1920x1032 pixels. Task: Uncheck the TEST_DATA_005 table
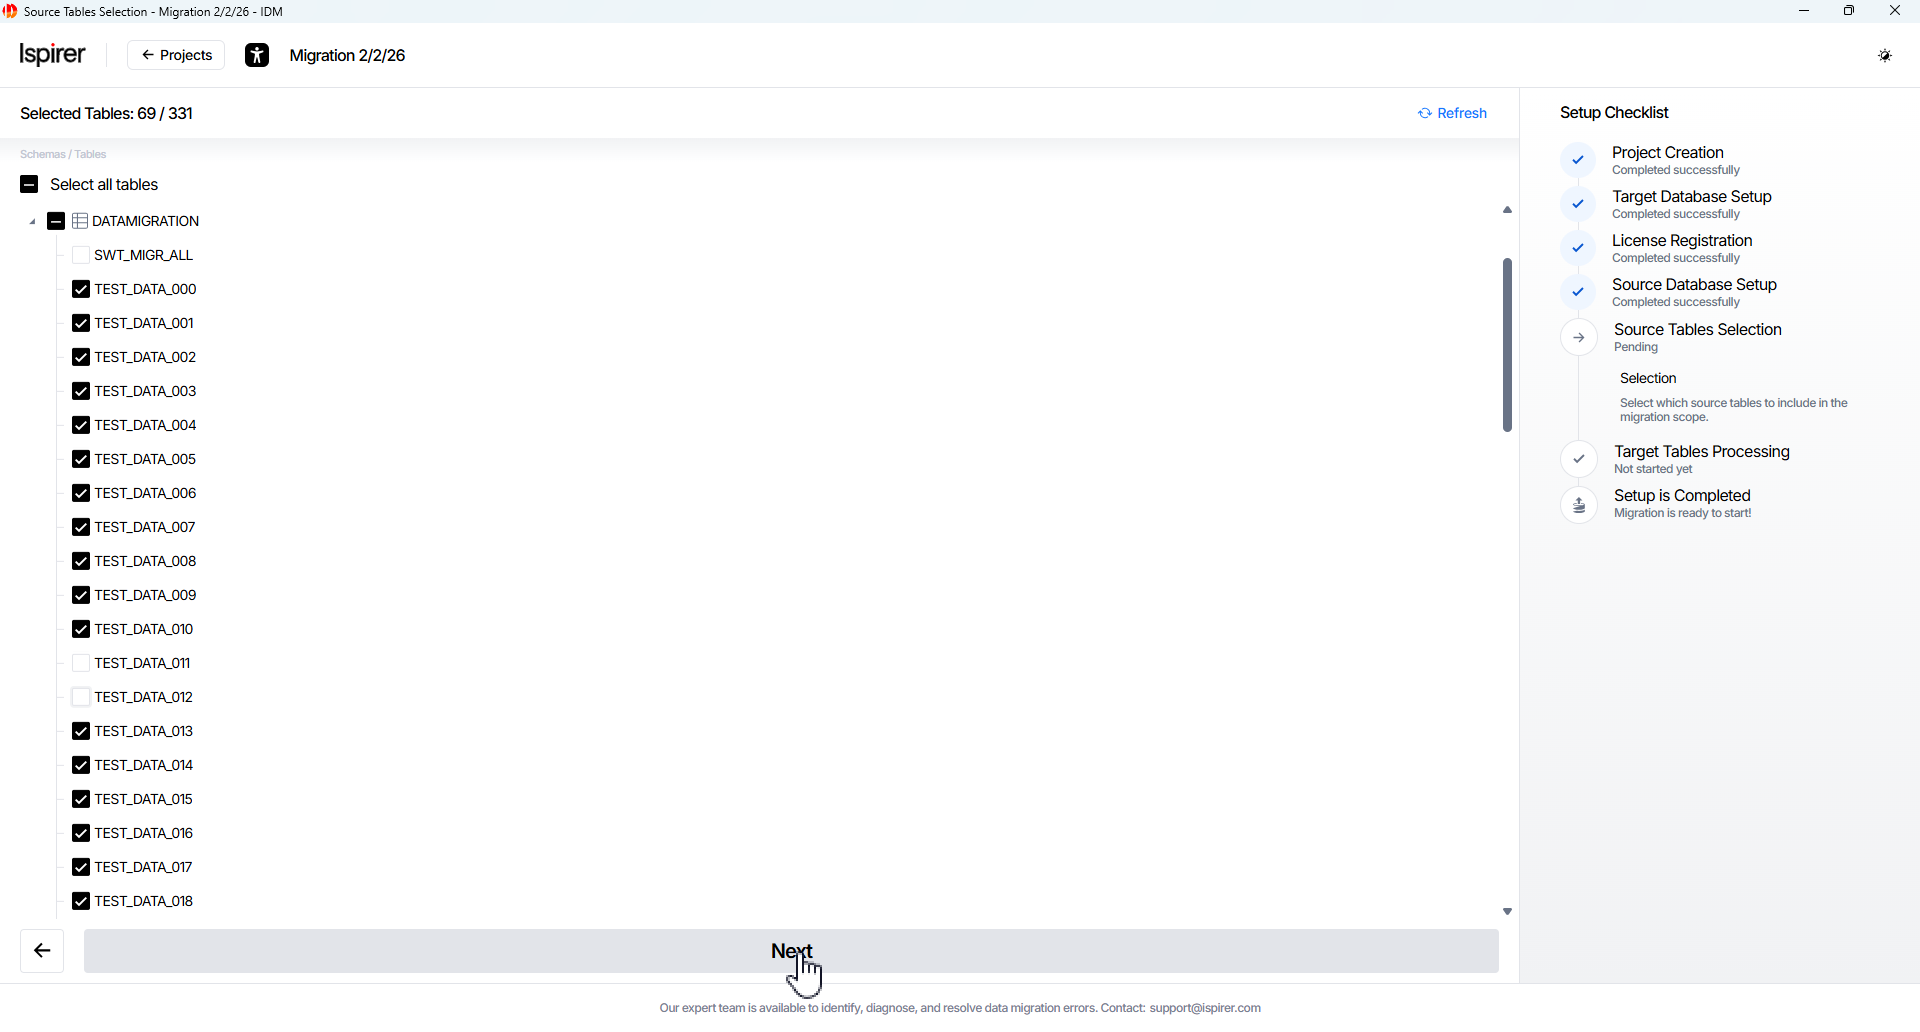point(81,459)
